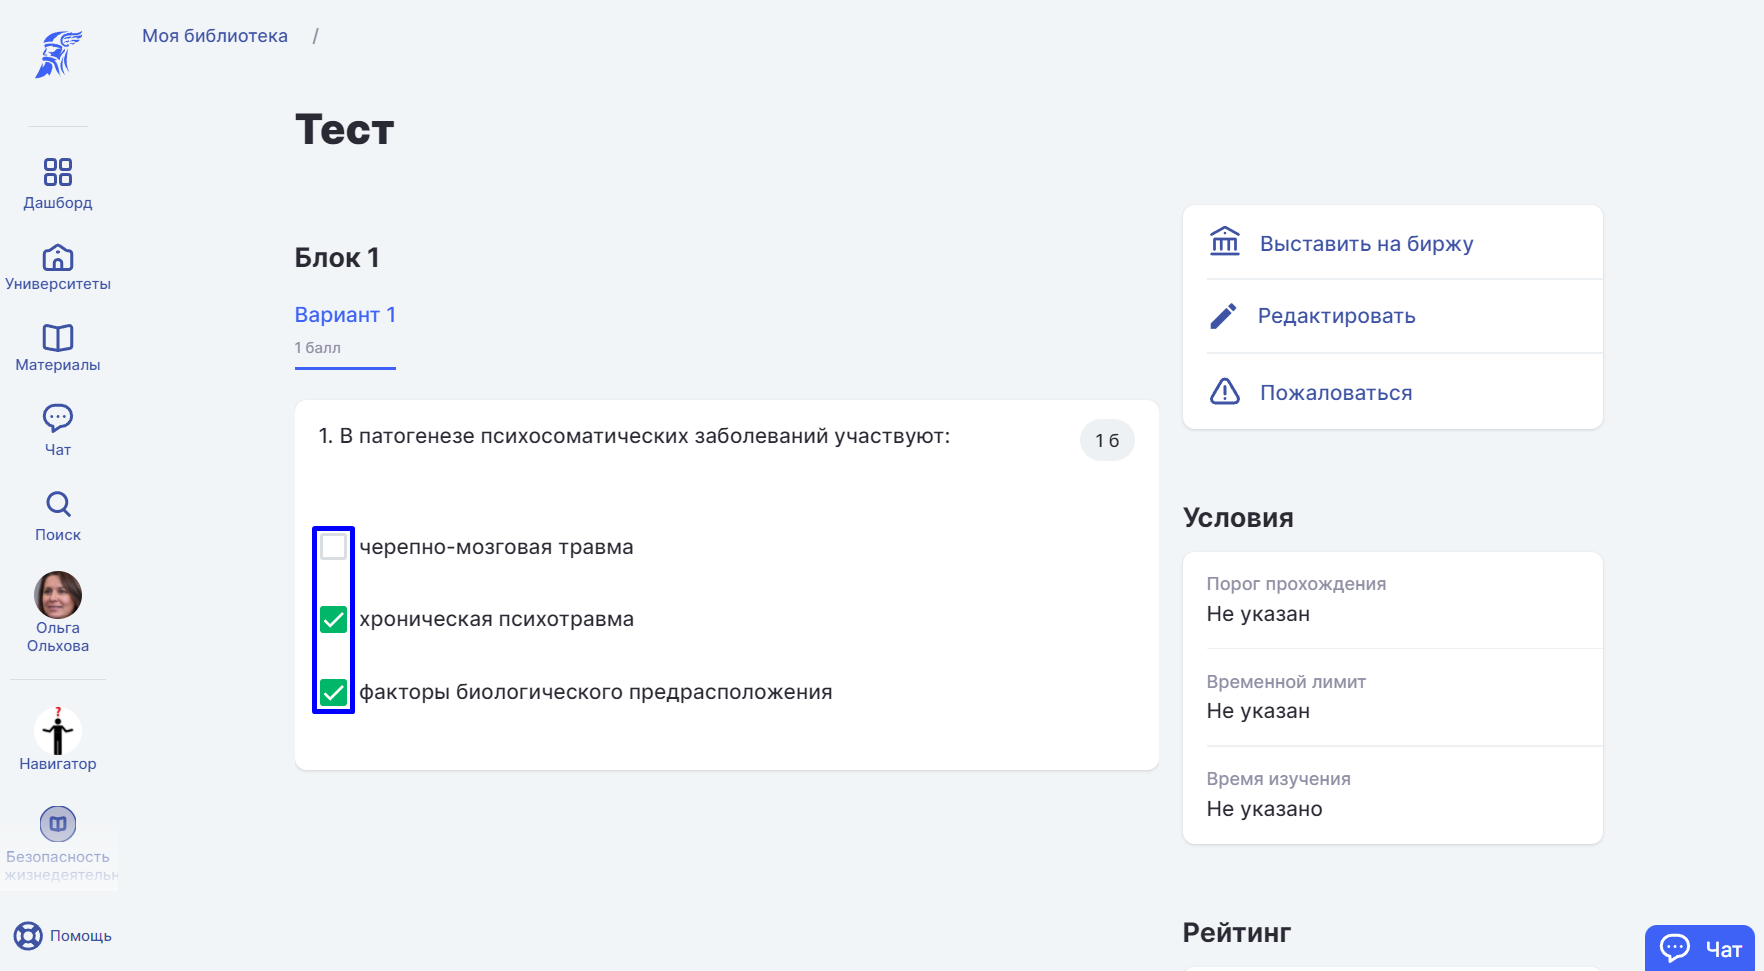
Task: Click the Время изучения value Не указано
Action: click(1264, 809)
